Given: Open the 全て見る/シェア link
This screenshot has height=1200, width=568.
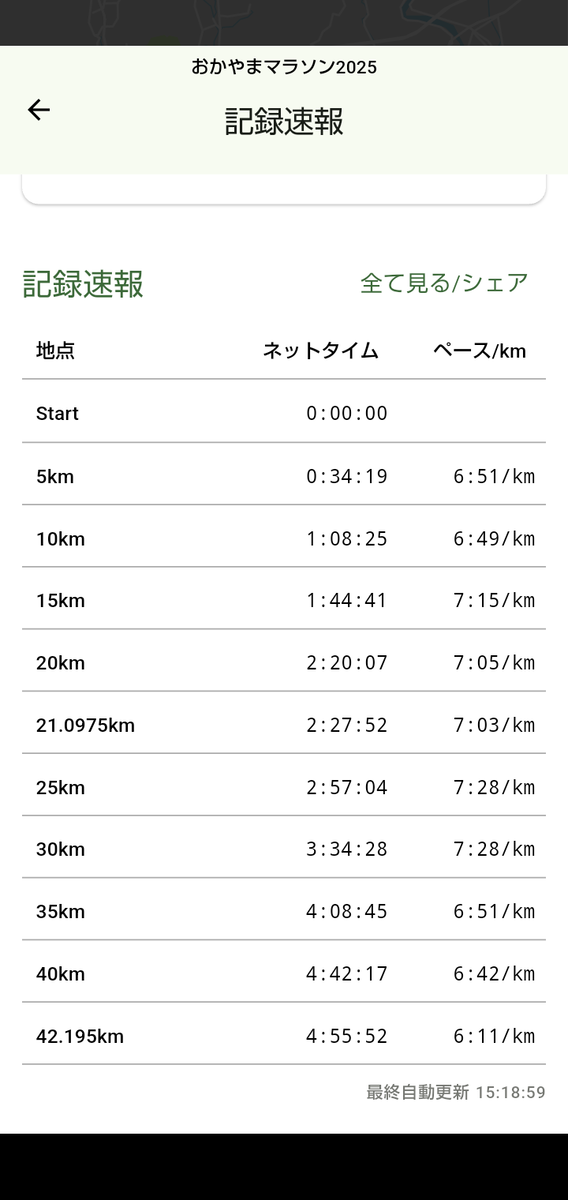Looking at the screenshot, I should [444, 283].
